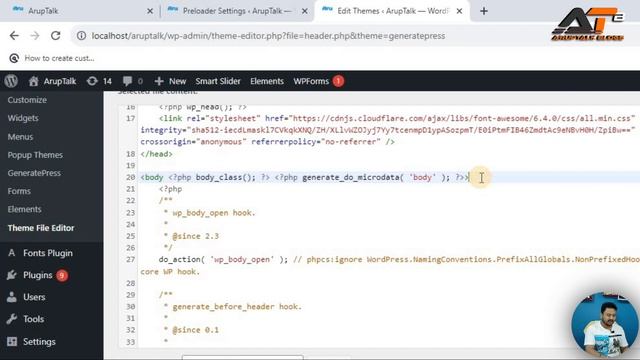This screenshot has height=360, width=640.
Task: Open Elements in the sidebar submenu
Action: [x=24, y=209]
